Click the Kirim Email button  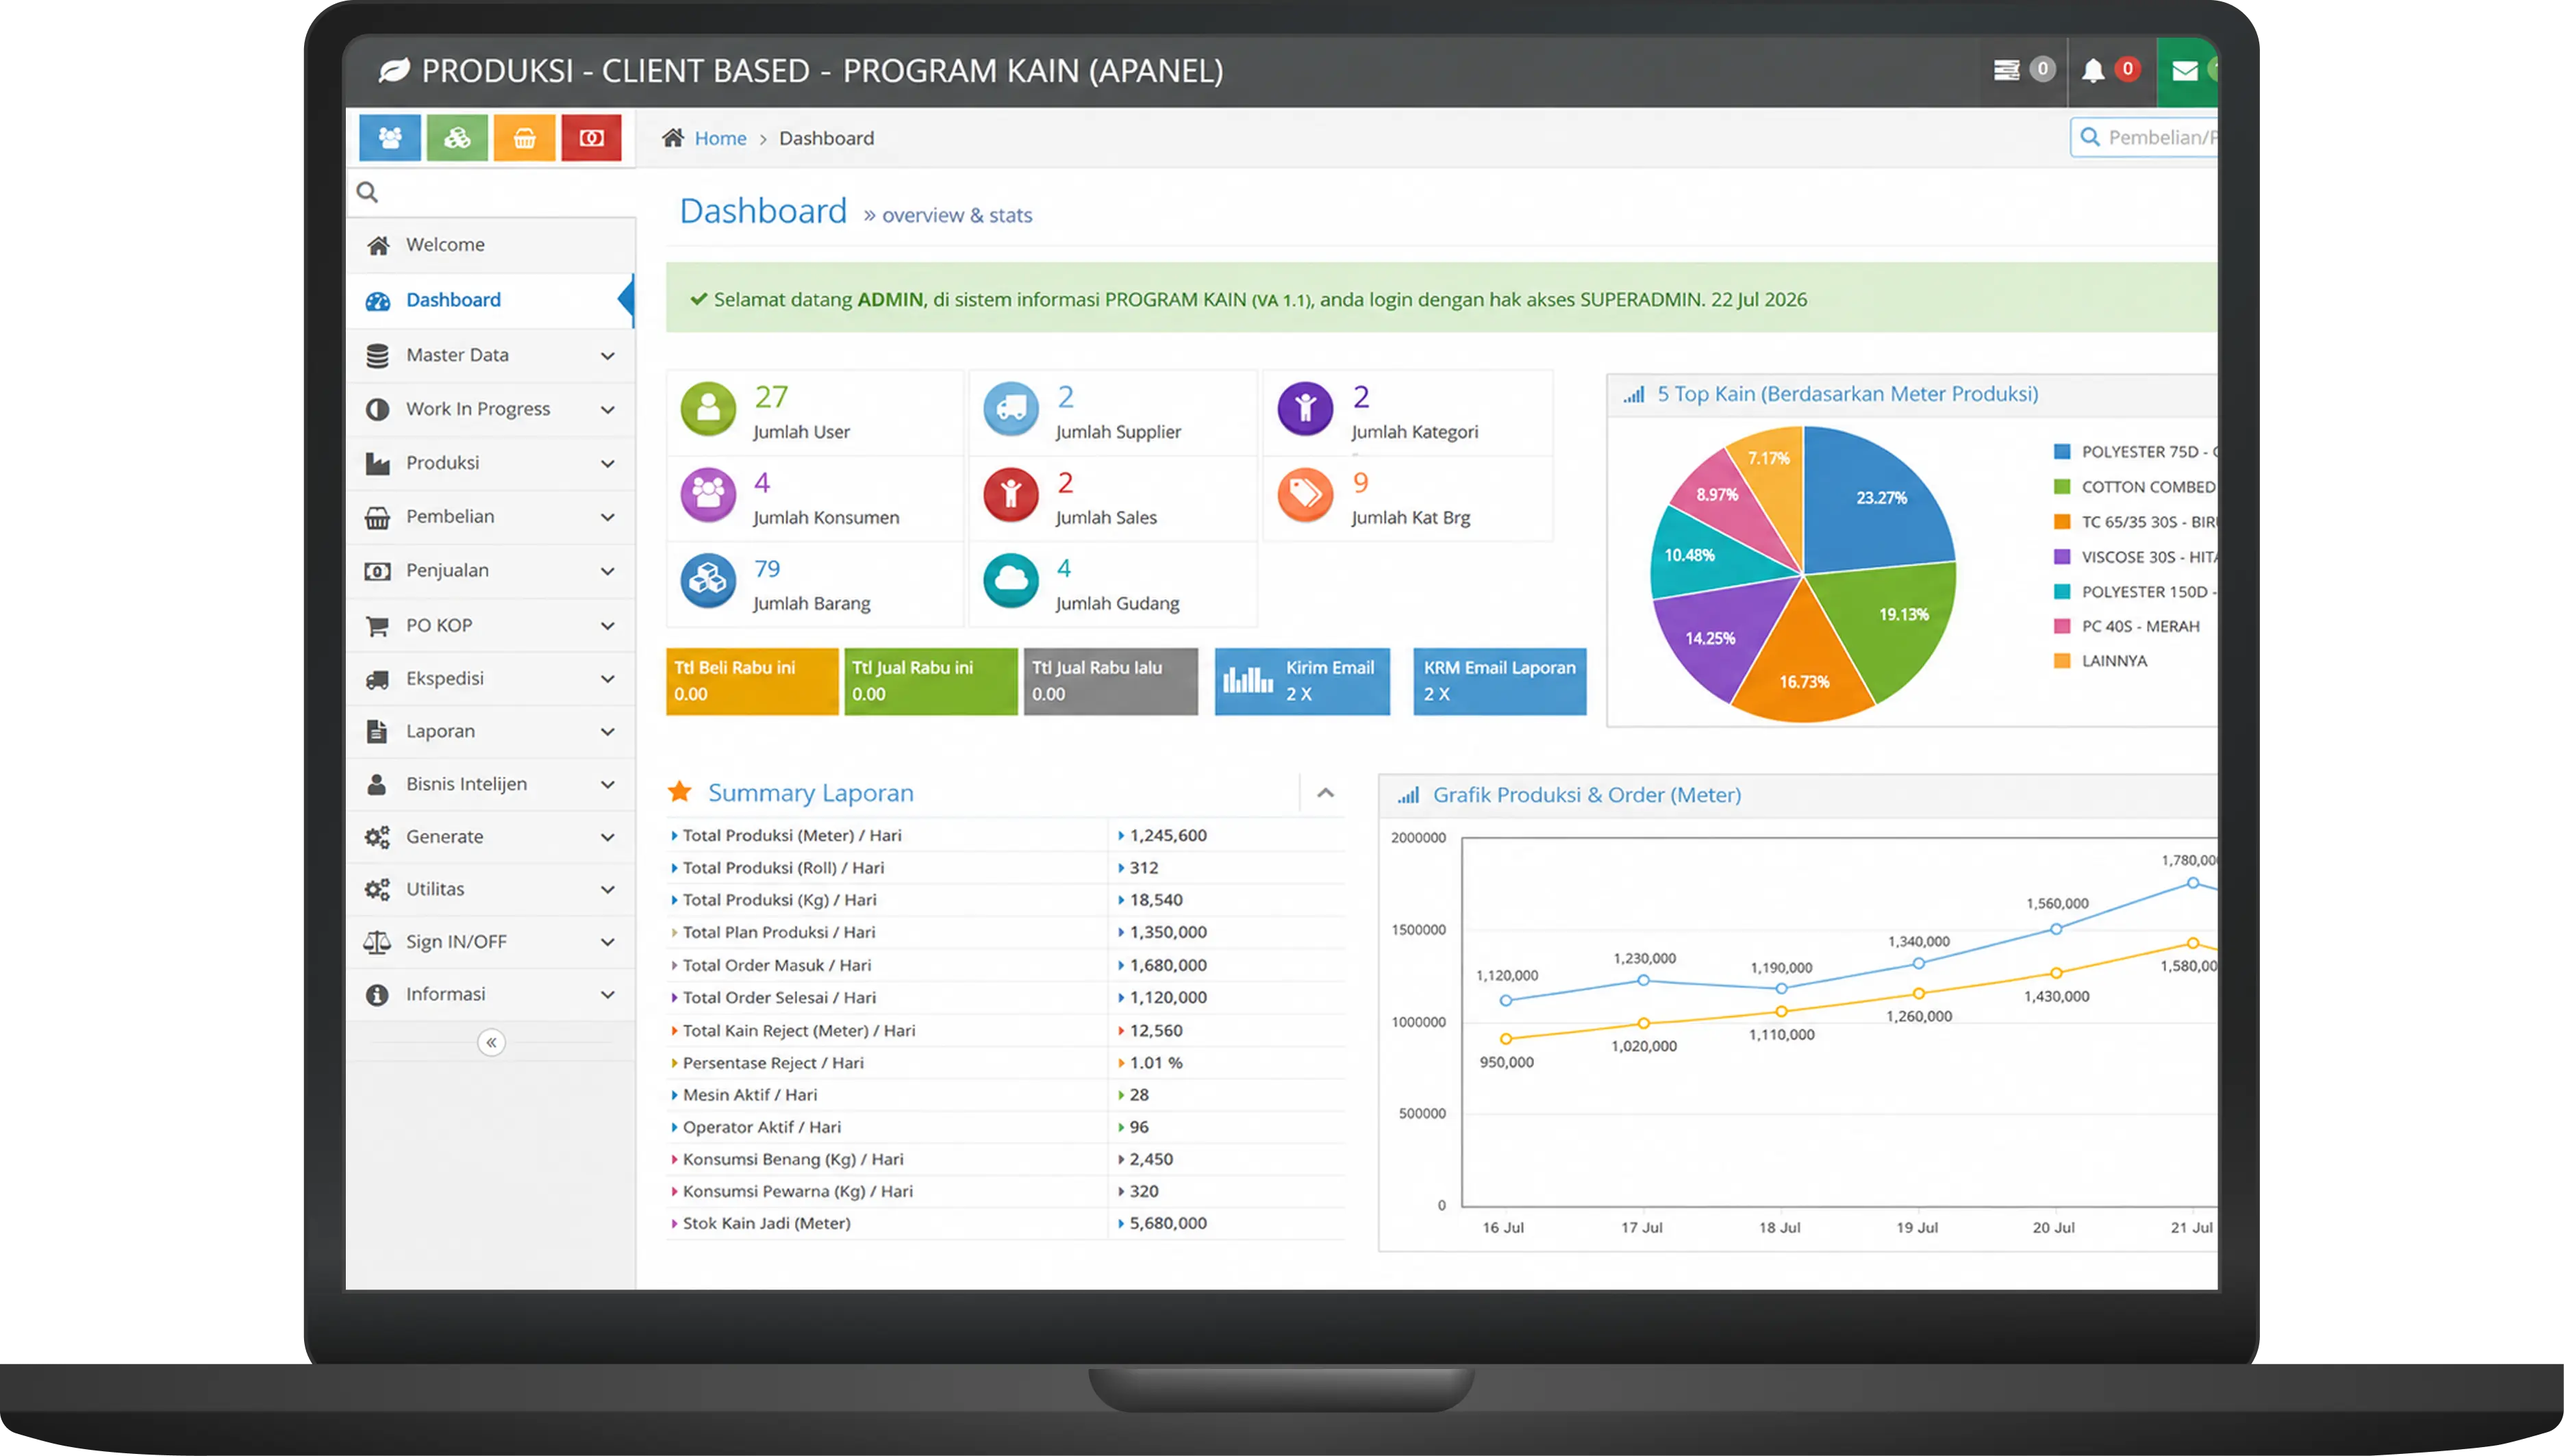[x=1302, y=681]
